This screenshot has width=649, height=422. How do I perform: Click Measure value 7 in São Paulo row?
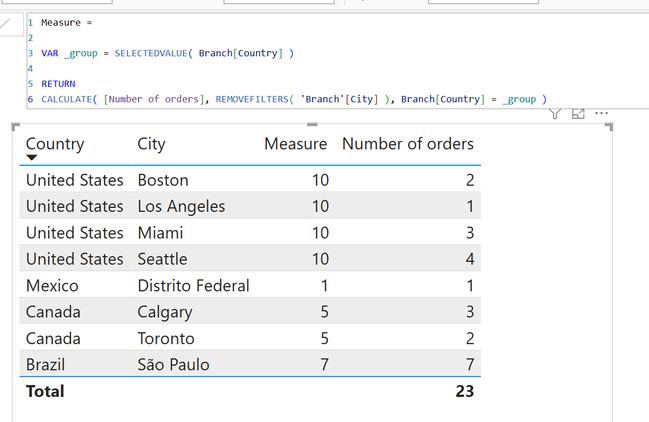324,365
